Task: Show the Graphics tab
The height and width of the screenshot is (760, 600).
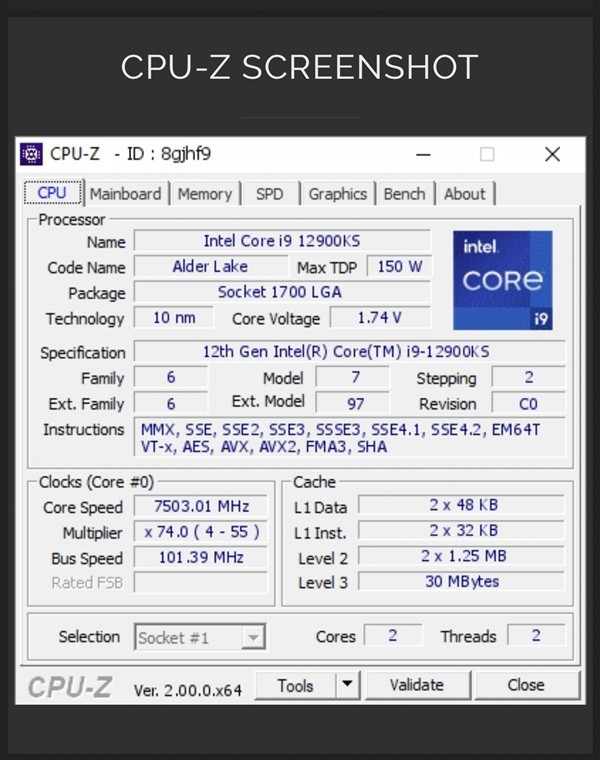Action: click(337, 194)
